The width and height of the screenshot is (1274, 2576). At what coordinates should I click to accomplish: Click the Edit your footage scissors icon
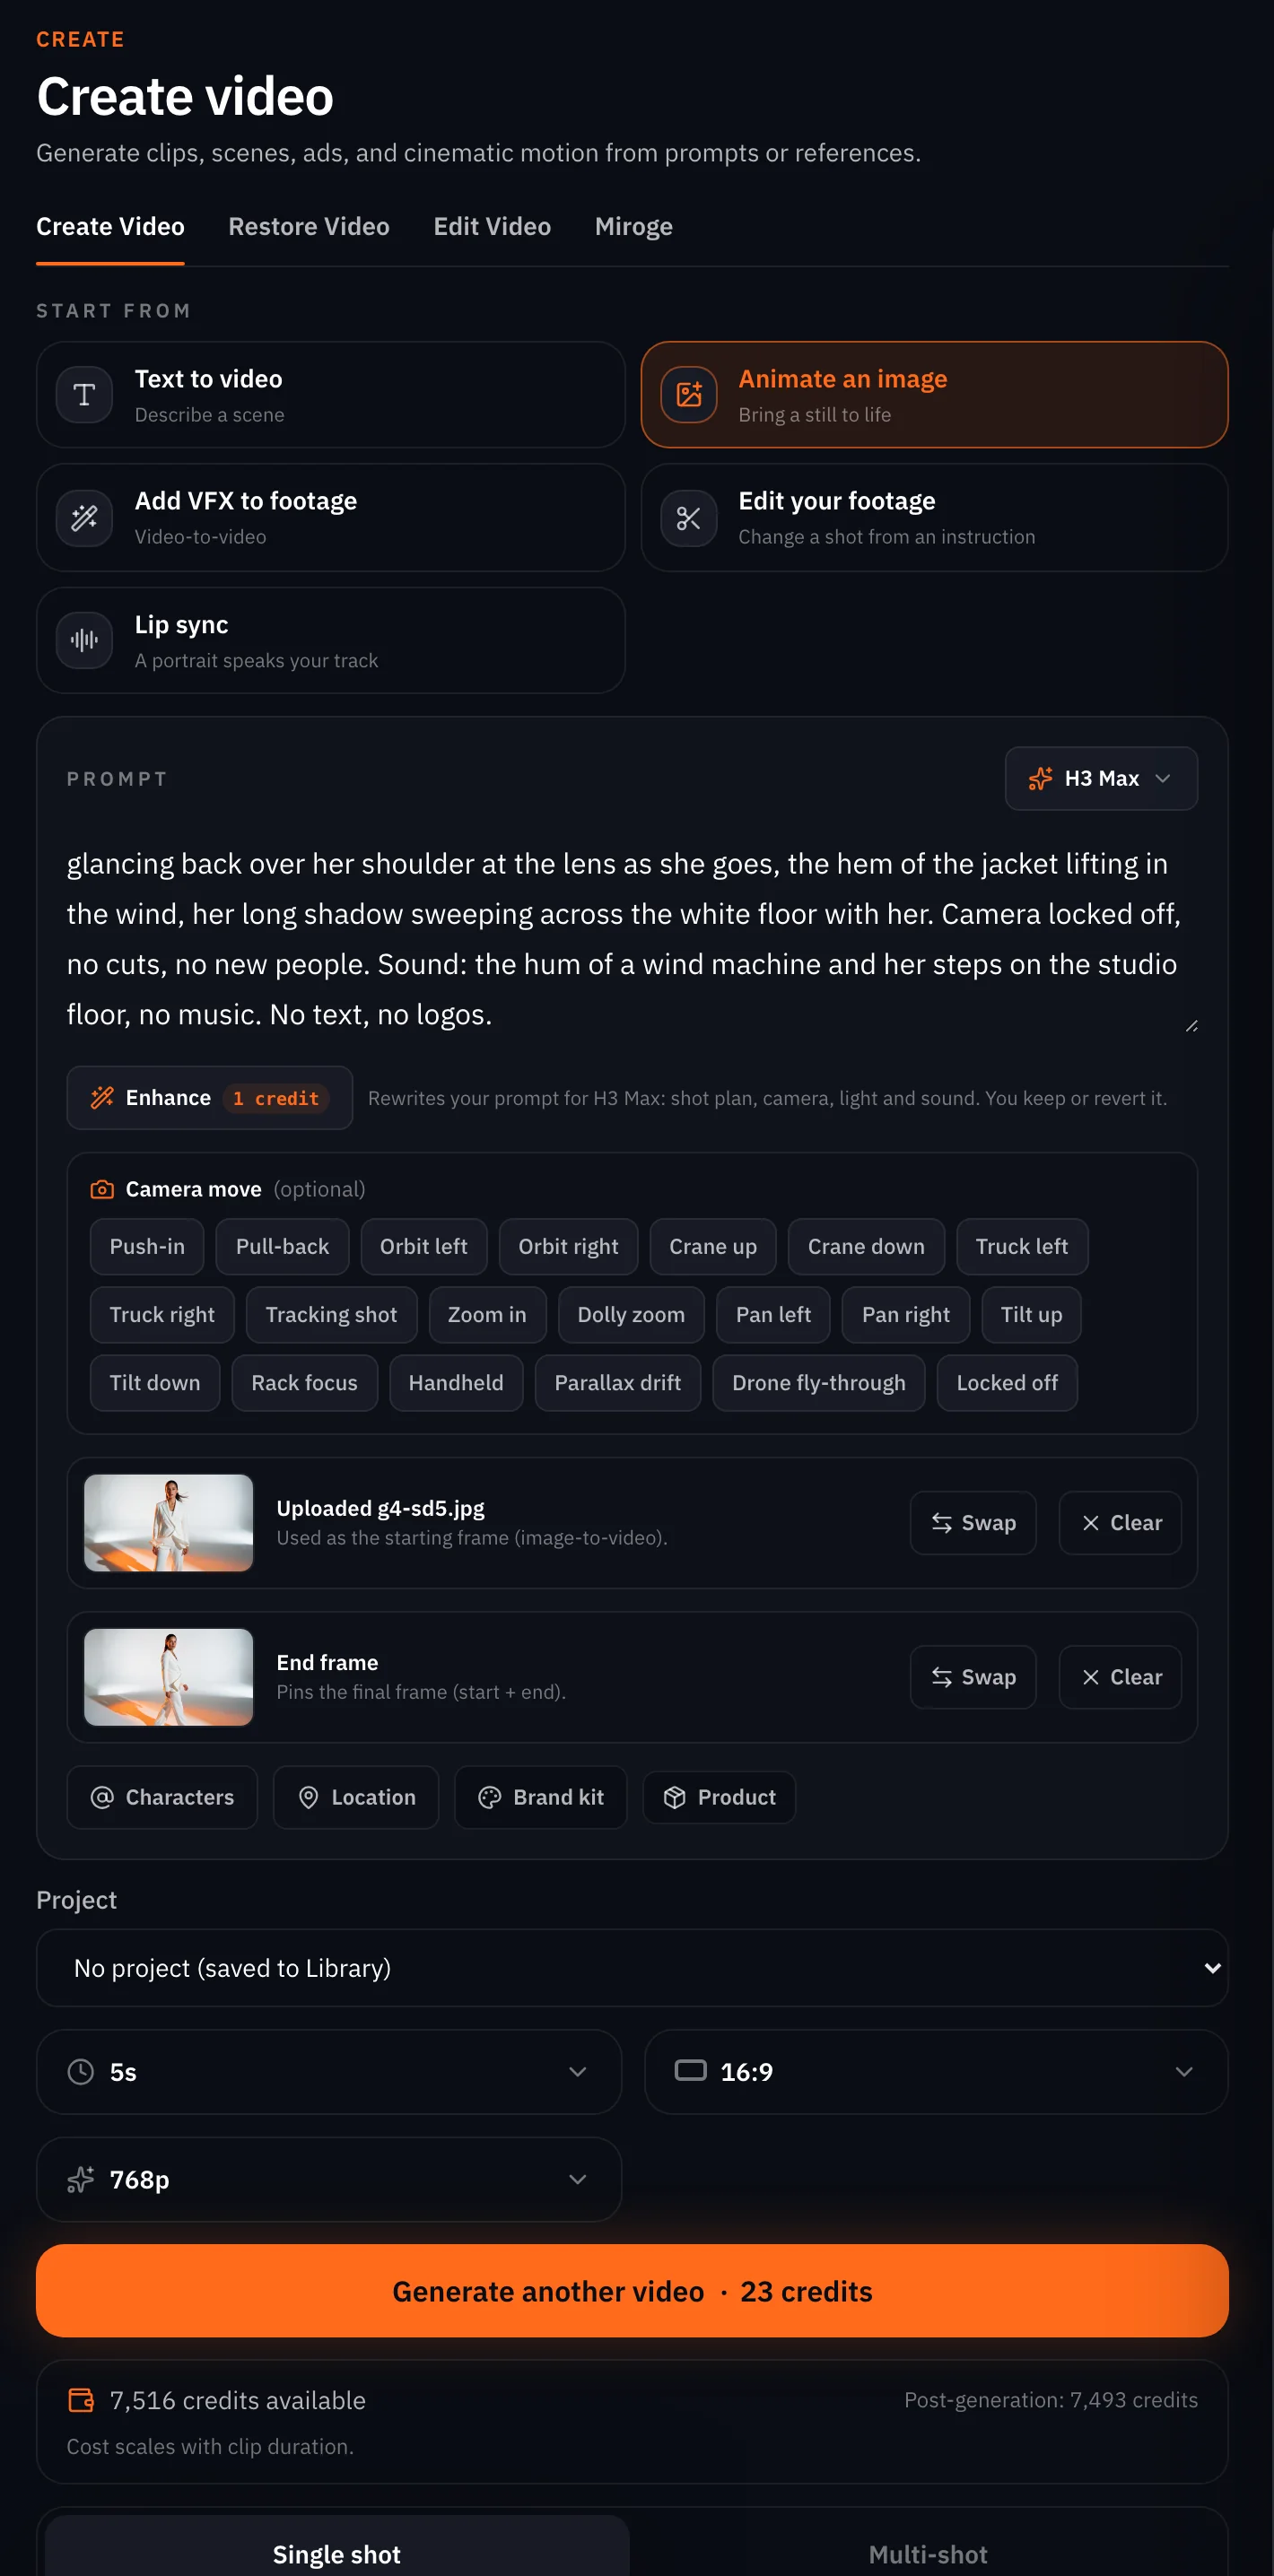click(688, 518)
